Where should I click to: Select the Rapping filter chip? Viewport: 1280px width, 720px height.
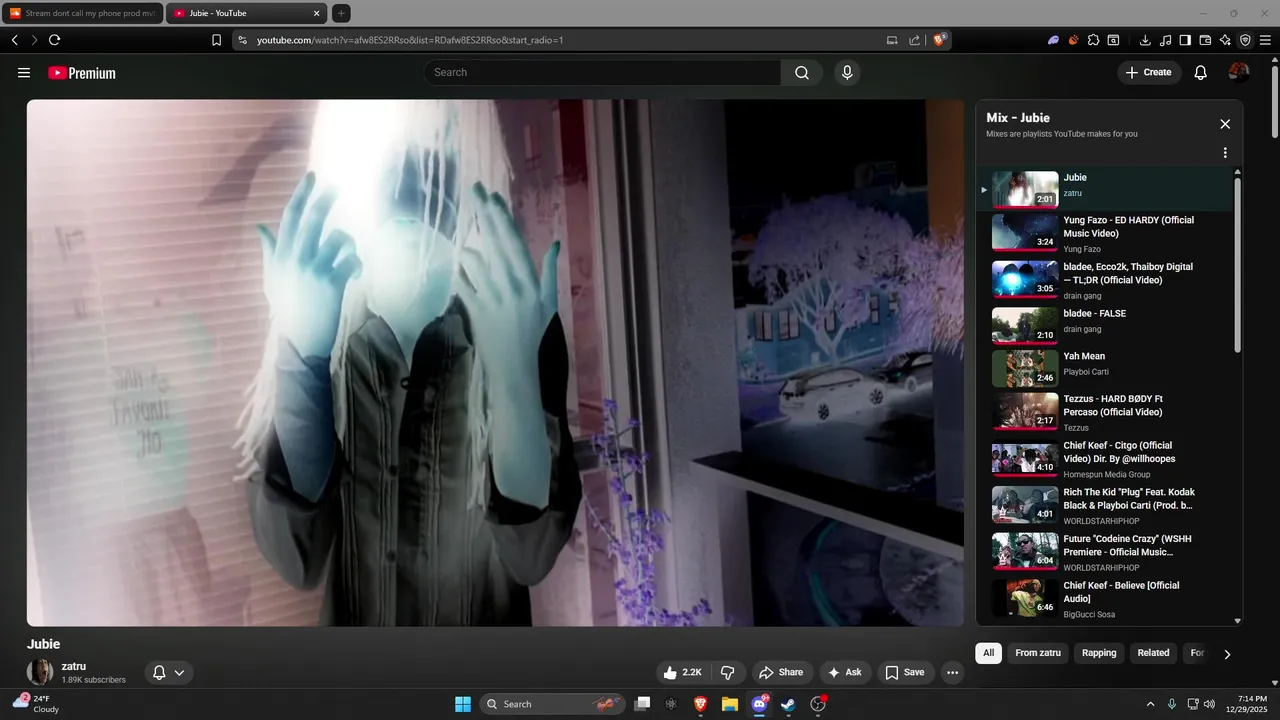(x=1099, y=653)
